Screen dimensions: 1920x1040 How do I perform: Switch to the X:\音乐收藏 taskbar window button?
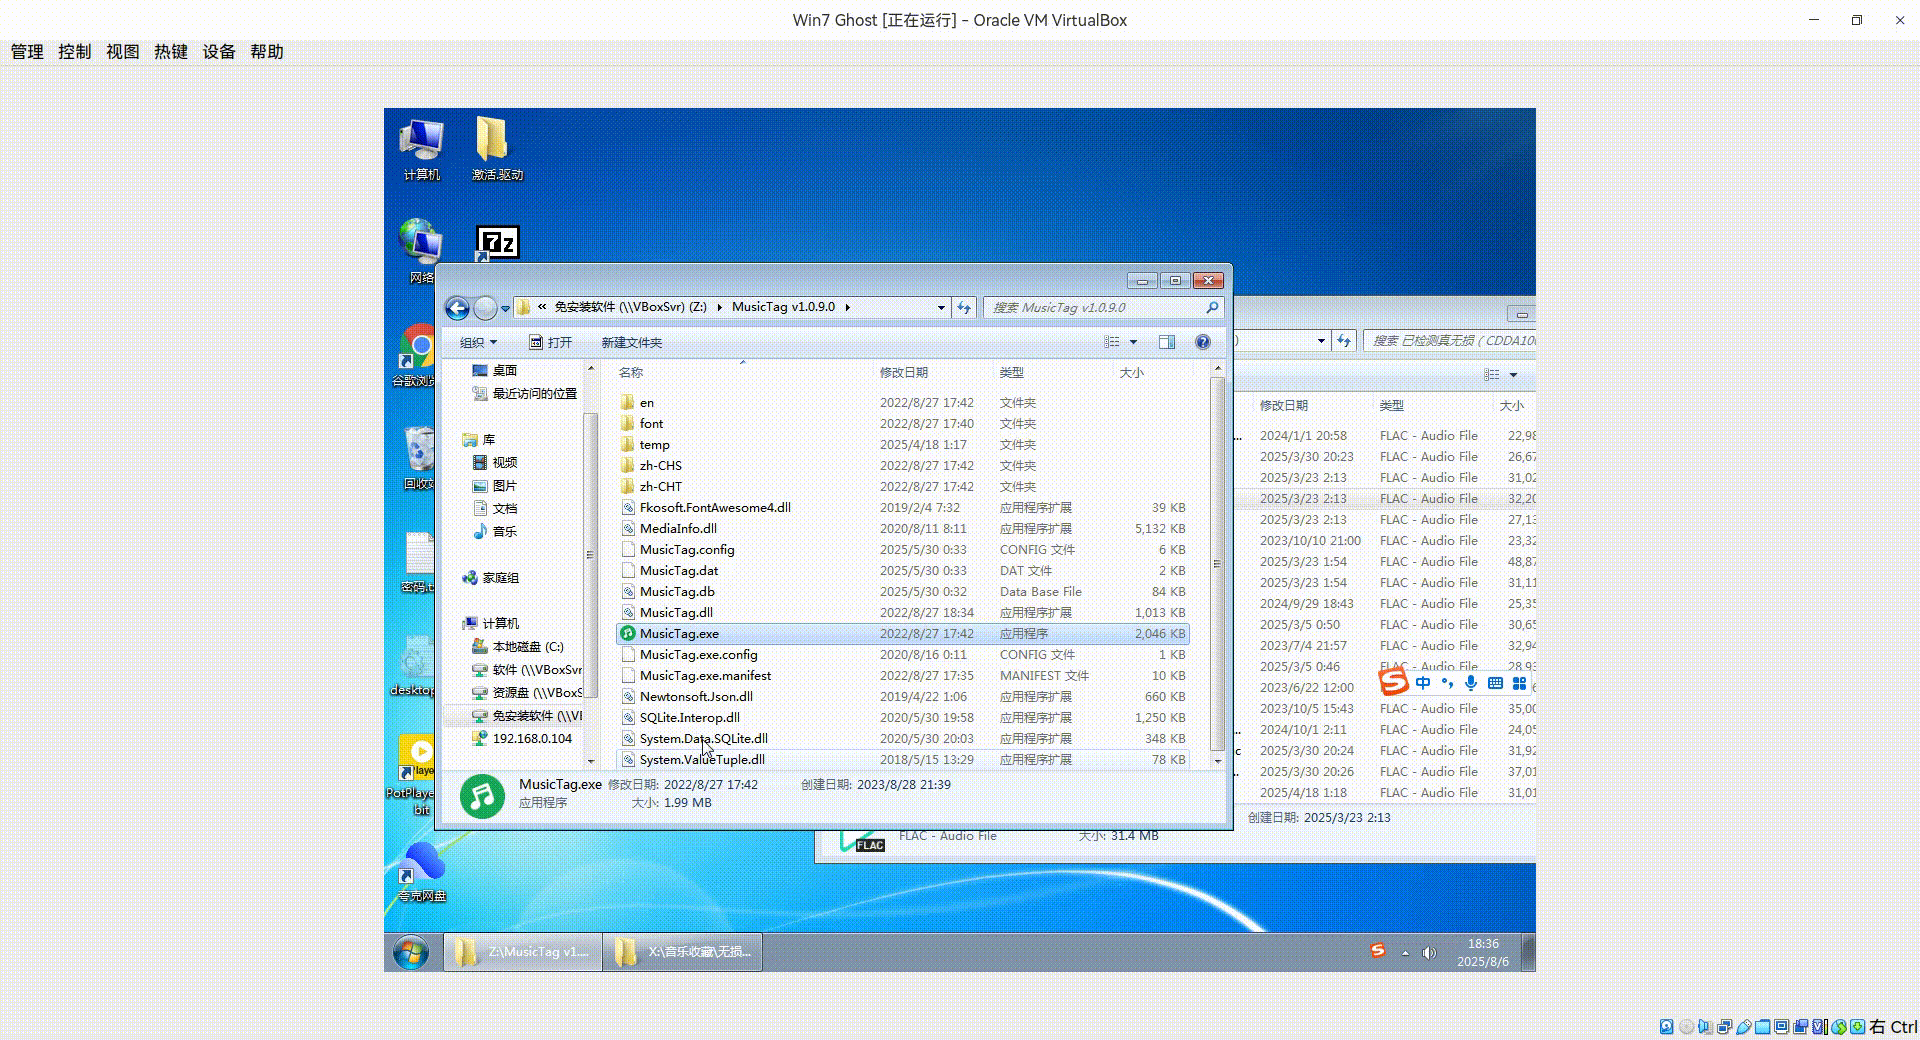(x=683, y=952)
